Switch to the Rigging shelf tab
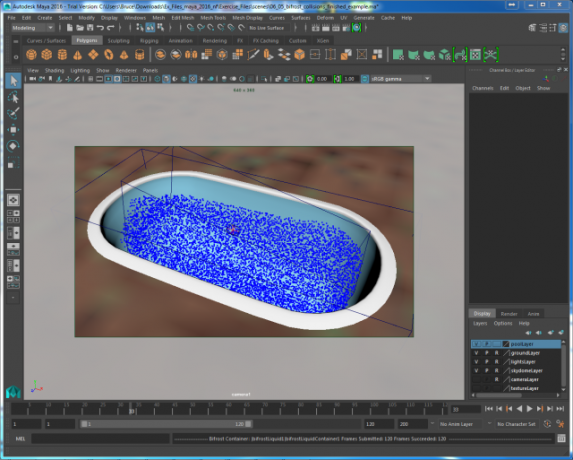573x460 pixels. 149,41
